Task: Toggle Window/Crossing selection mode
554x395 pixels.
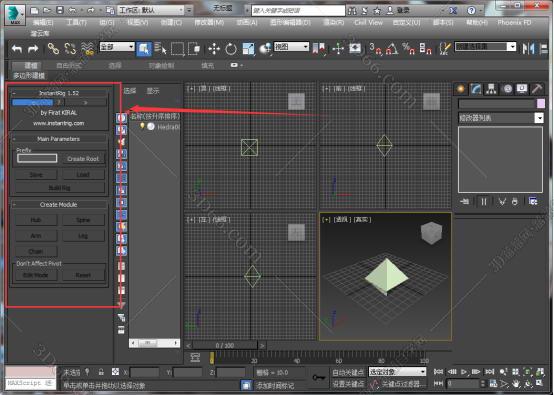Action: (x=194, y=48)
